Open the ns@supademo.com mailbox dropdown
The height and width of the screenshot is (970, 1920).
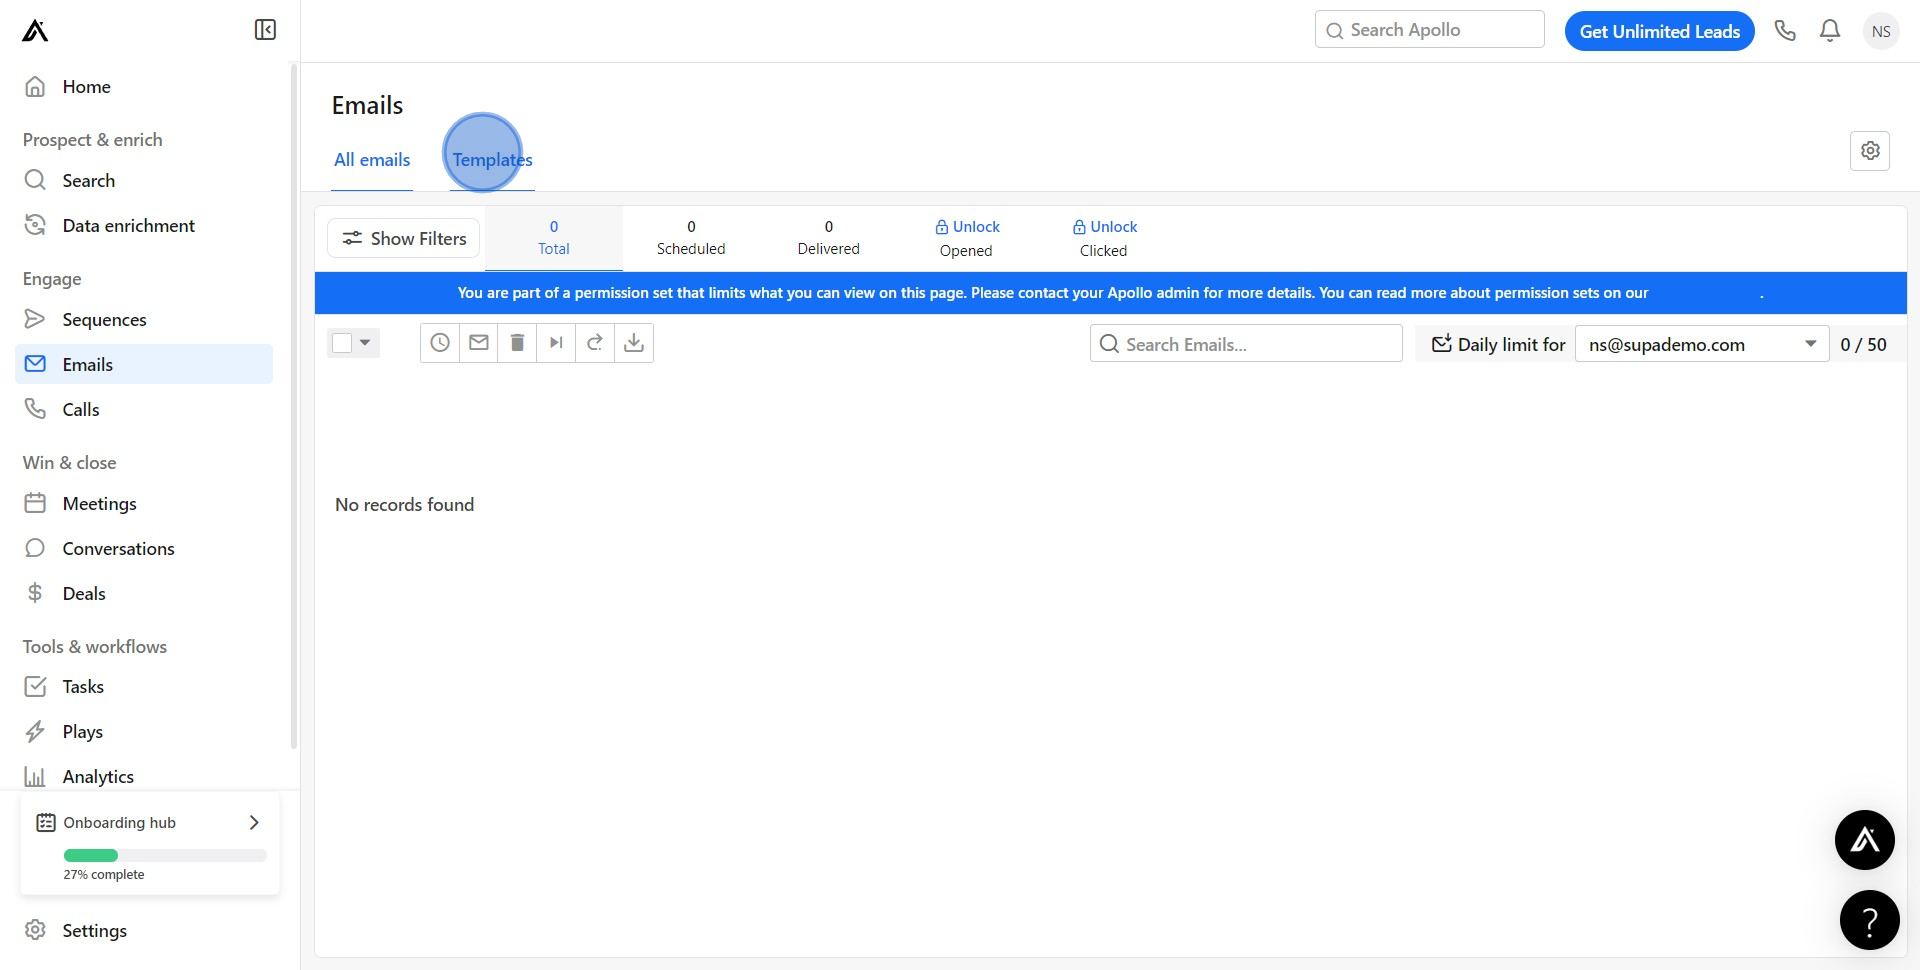1702,344
